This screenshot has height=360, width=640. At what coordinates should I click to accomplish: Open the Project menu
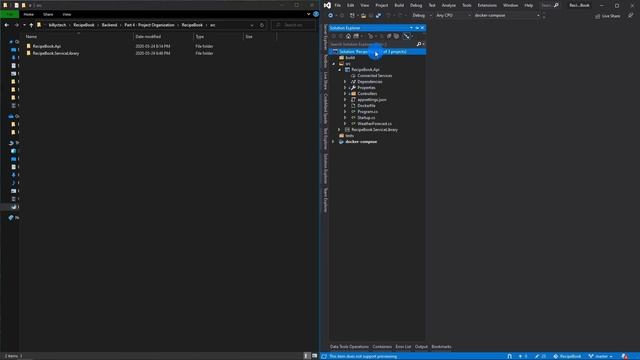pyautogui.click(x=382, y=5)
